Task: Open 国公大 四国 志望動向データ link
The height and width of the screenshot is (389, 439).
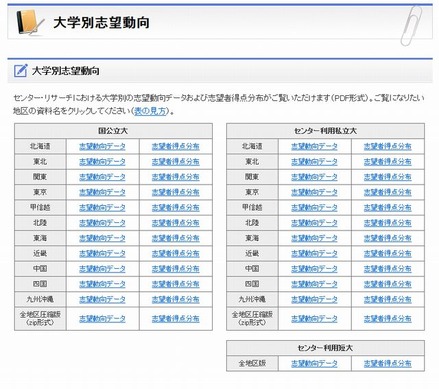Action: [x=102, y=284]
